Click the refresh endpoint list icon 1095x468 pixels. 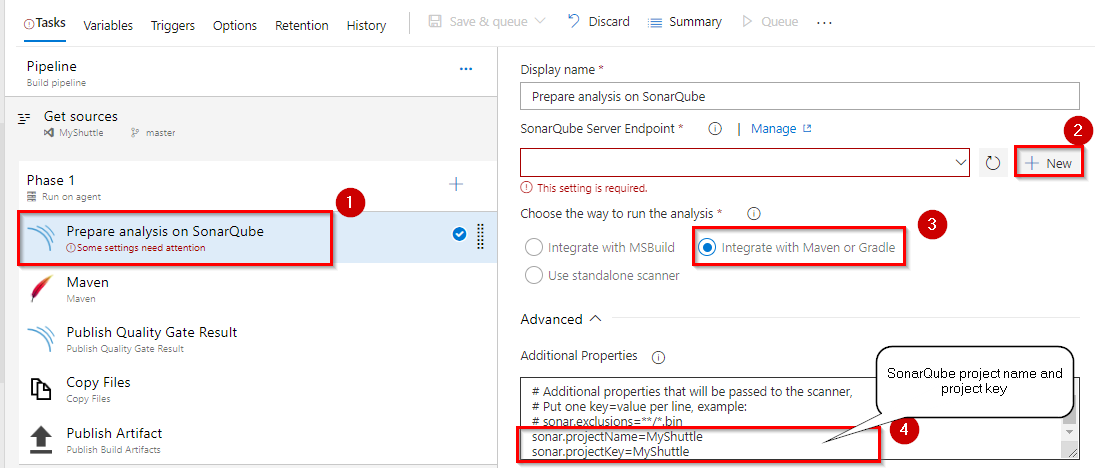[993, 163]
